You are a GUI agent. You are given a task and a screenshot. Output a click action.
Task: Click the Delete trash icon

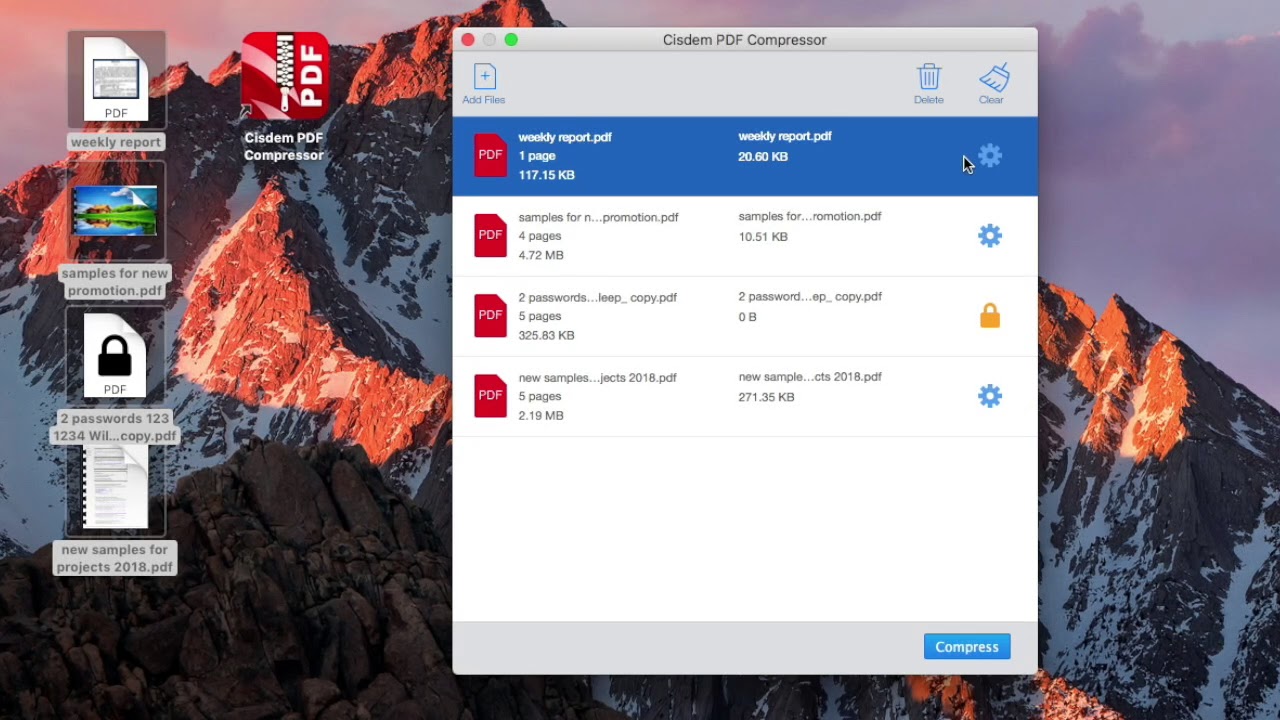(929, 76)
